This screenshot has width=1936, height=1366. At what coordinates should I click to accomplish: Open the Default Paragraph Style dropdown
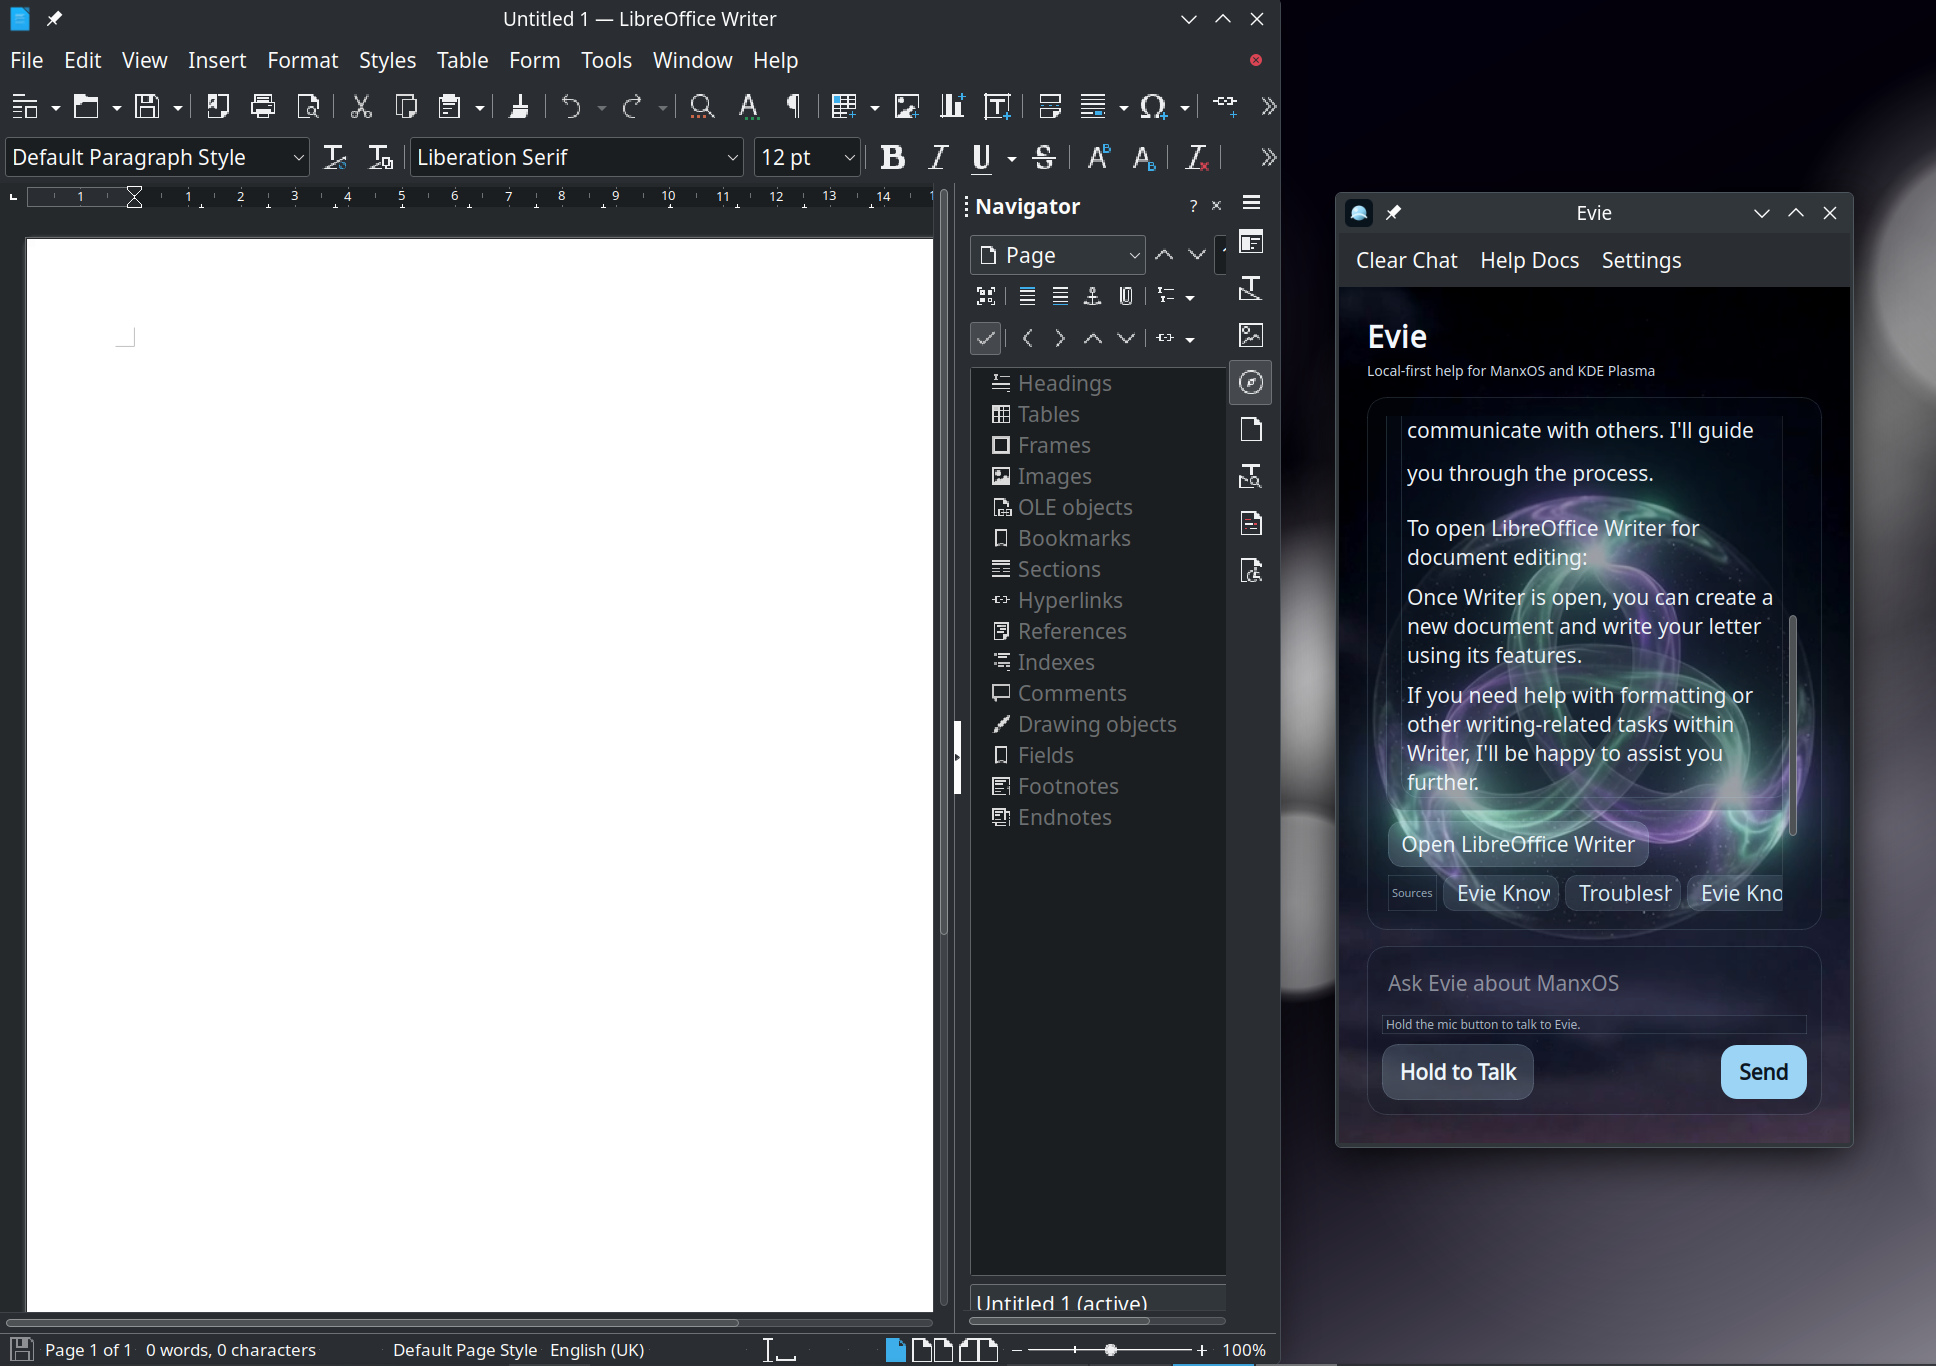tap(298, 157)
